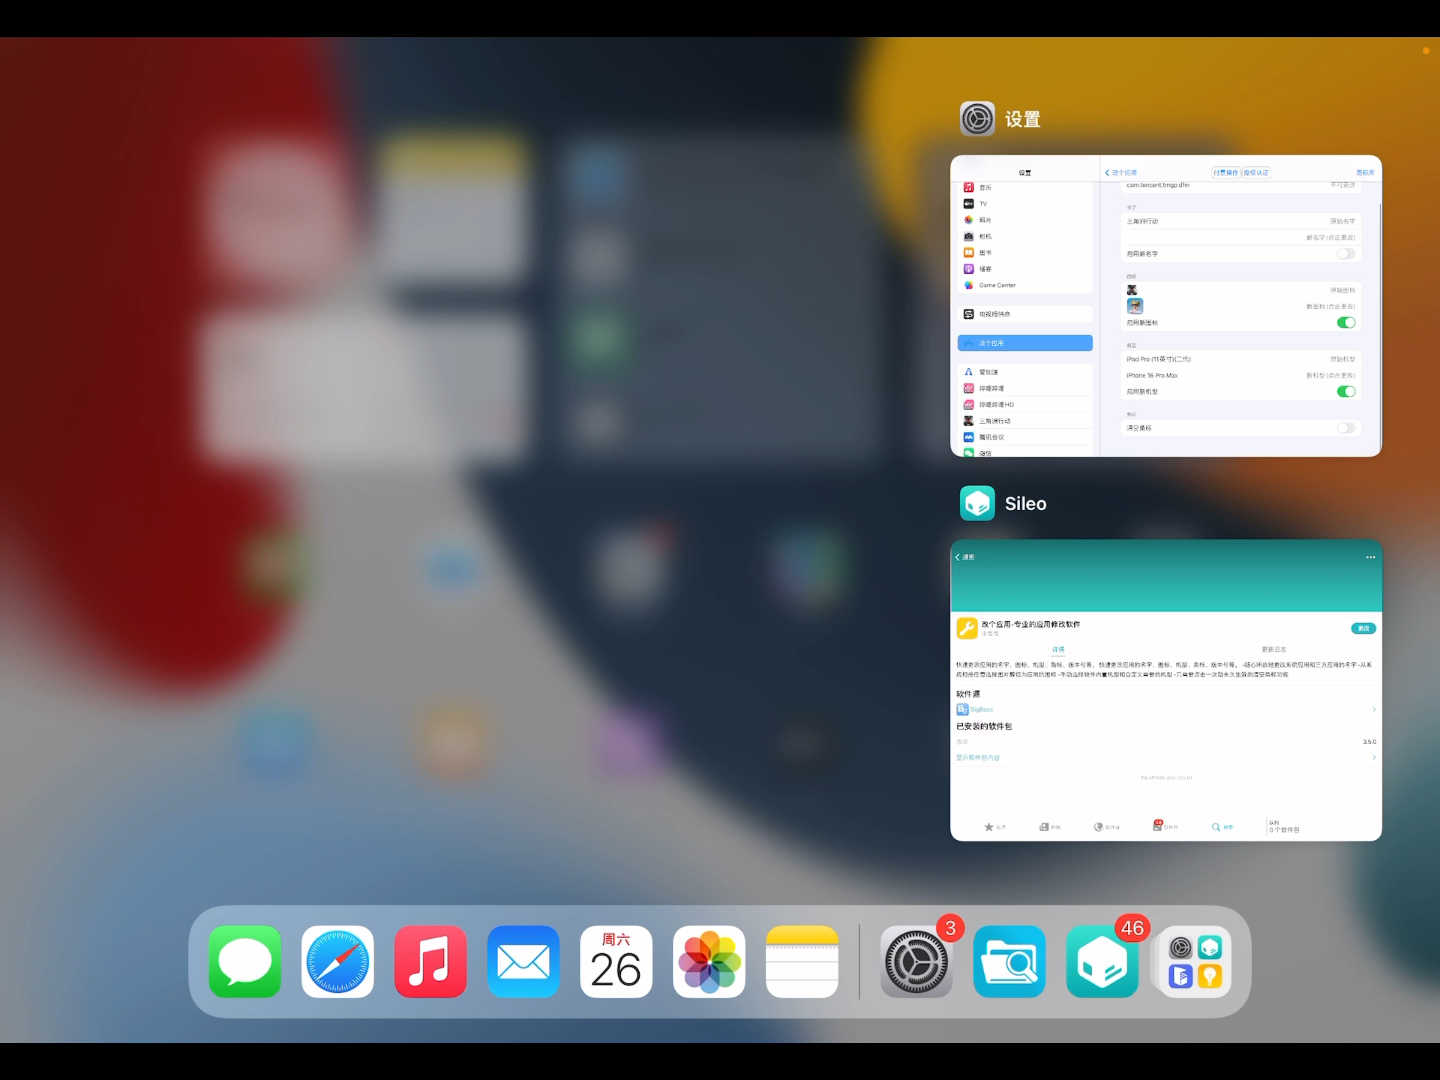Open 哔哩哔哩HD in Settings sidebar
The height and width of the screenshot is (1080, 1440).
tap(1025, 405)
